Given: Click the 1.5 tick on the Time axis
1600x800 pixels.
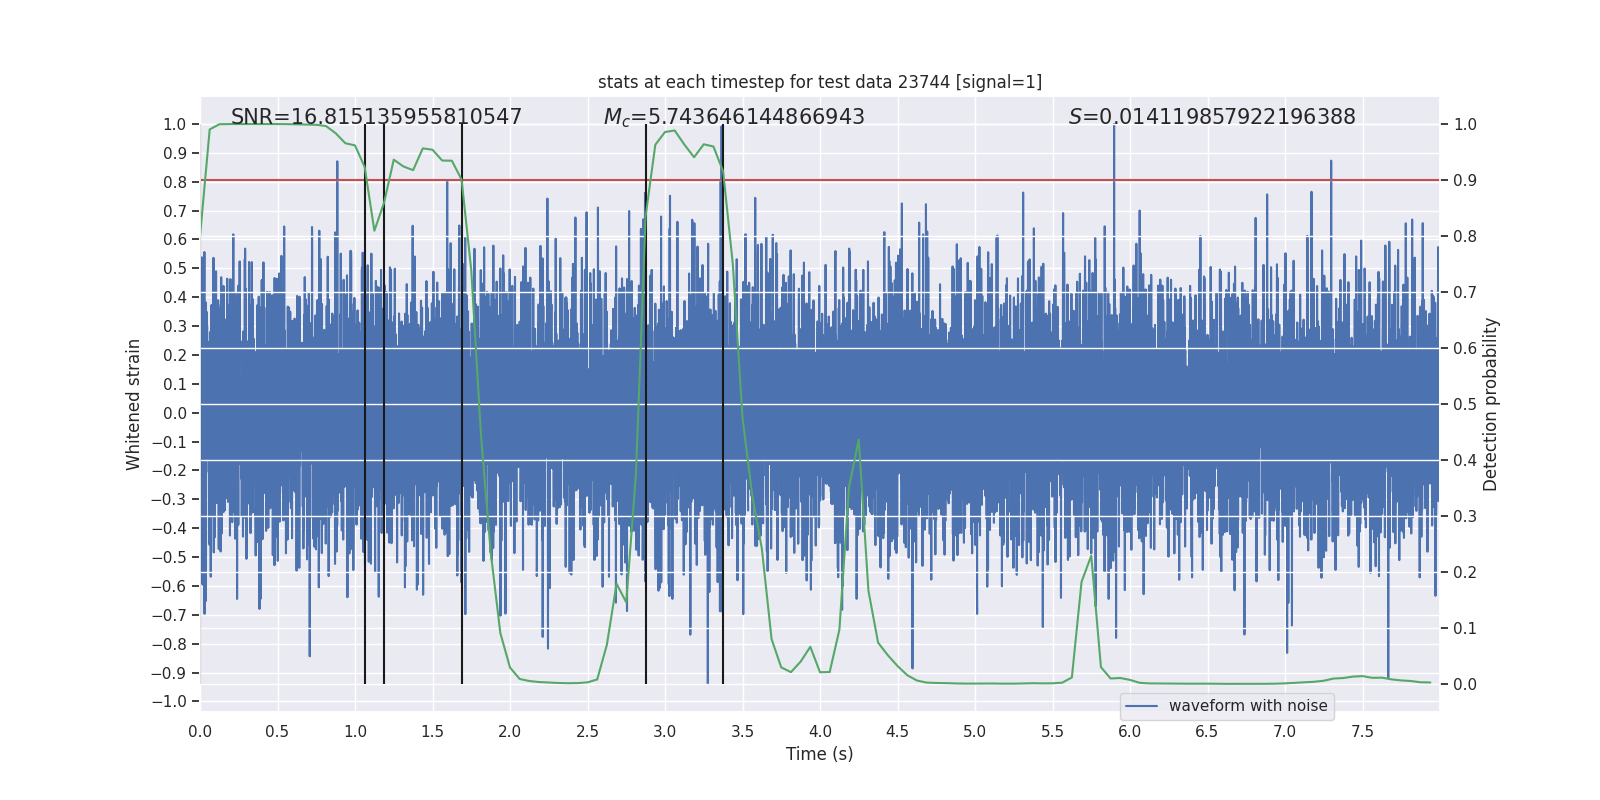Looking at the screenshot, I should 432,731.
